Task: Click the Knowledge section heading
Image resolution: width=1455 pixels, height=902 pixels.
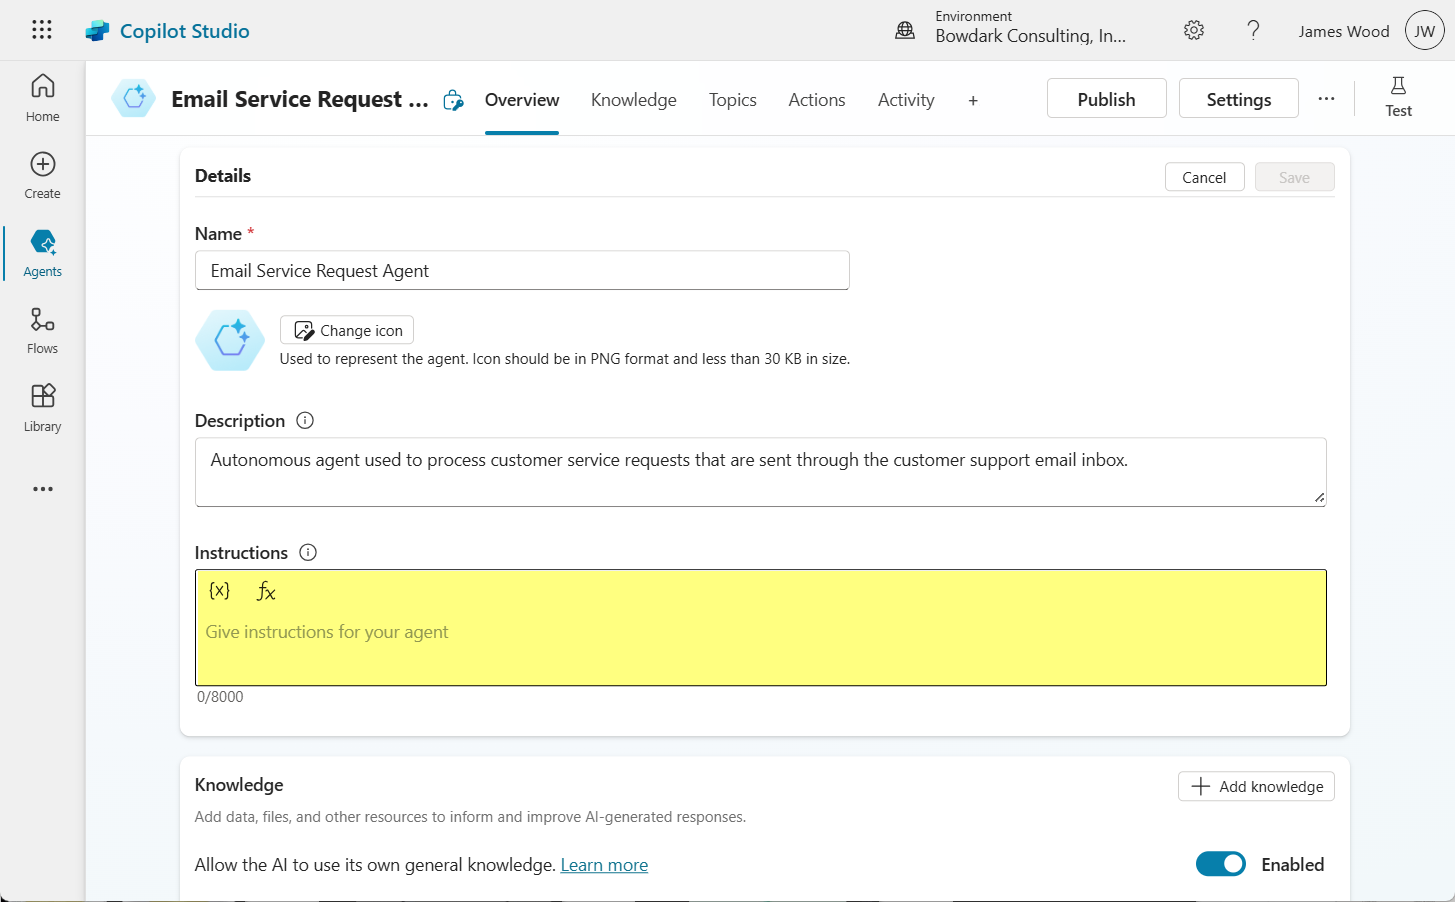Action: (x=239, y=785)
